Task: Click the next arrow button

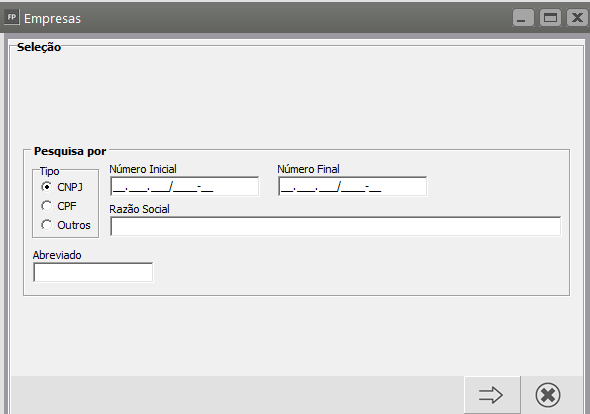Action: [492, 395]
